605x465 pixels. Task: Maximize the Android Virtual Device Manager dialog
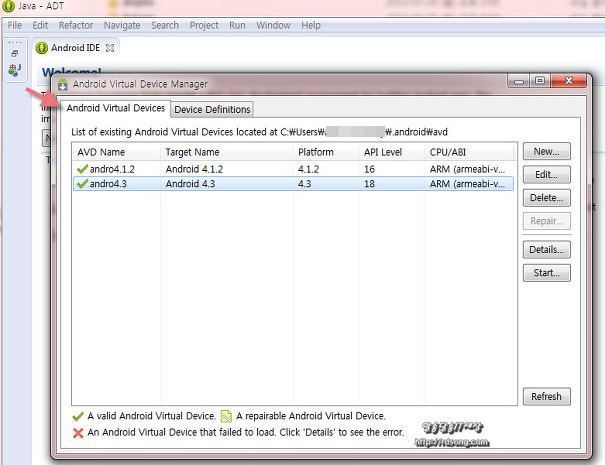point(540,81)
